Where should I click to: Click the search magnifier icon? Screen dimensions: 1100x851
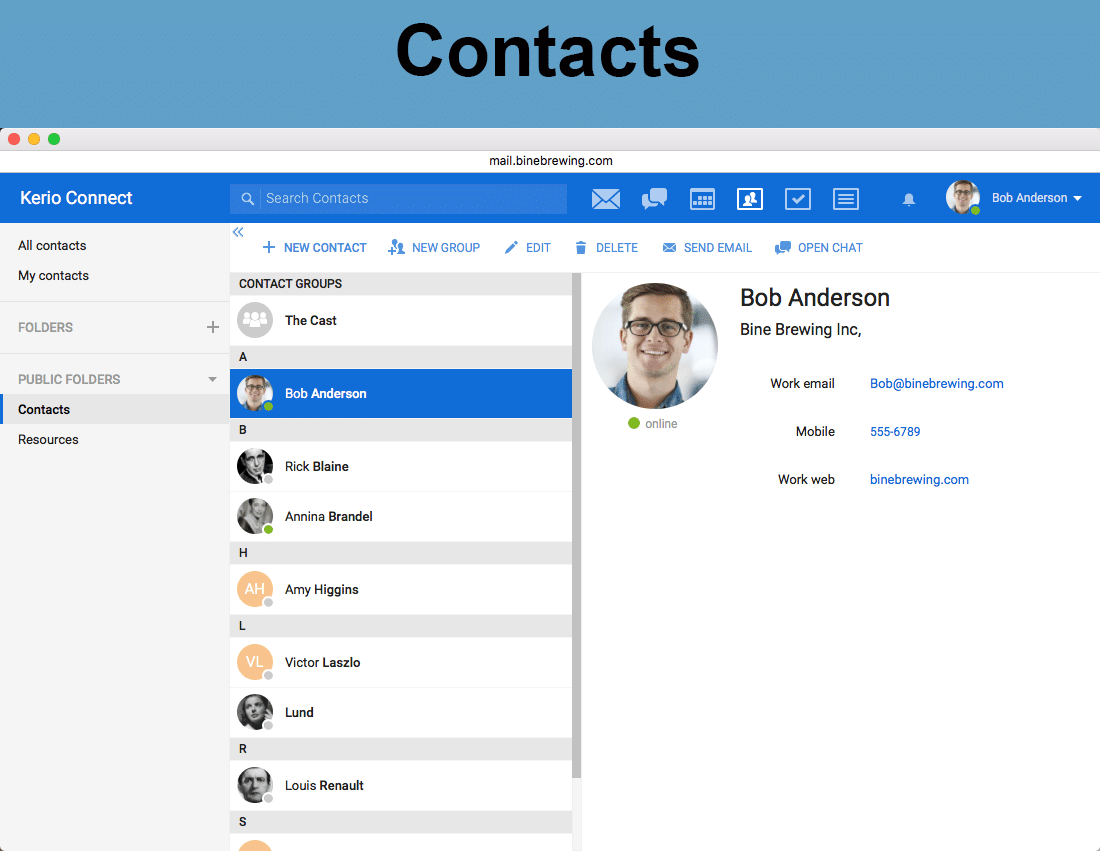pyautogui.click(x=247, y=199)
